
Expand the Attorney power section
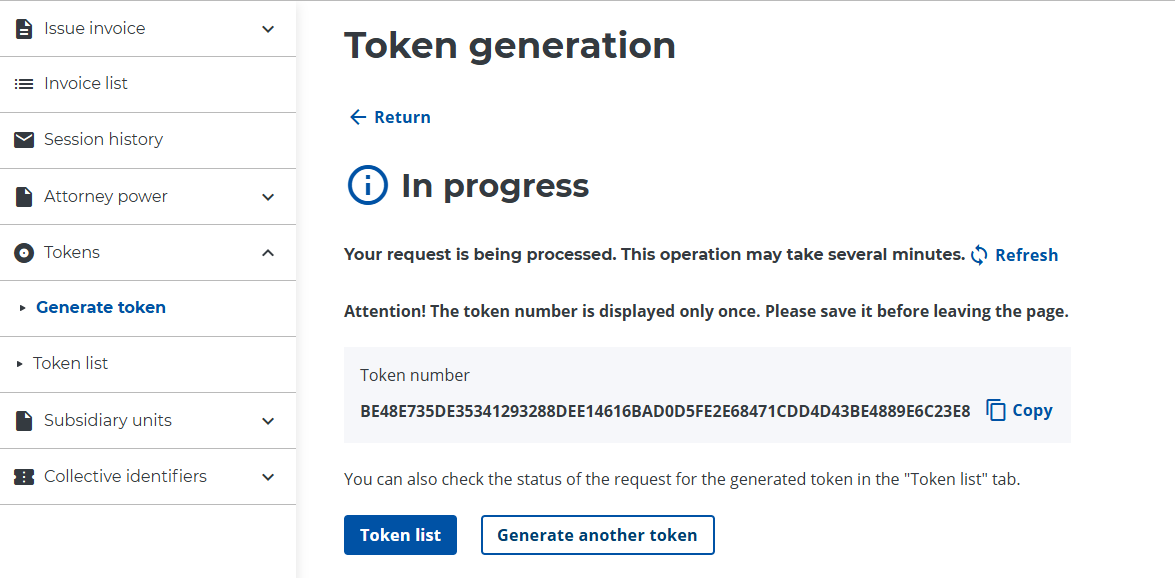point(267,196)
